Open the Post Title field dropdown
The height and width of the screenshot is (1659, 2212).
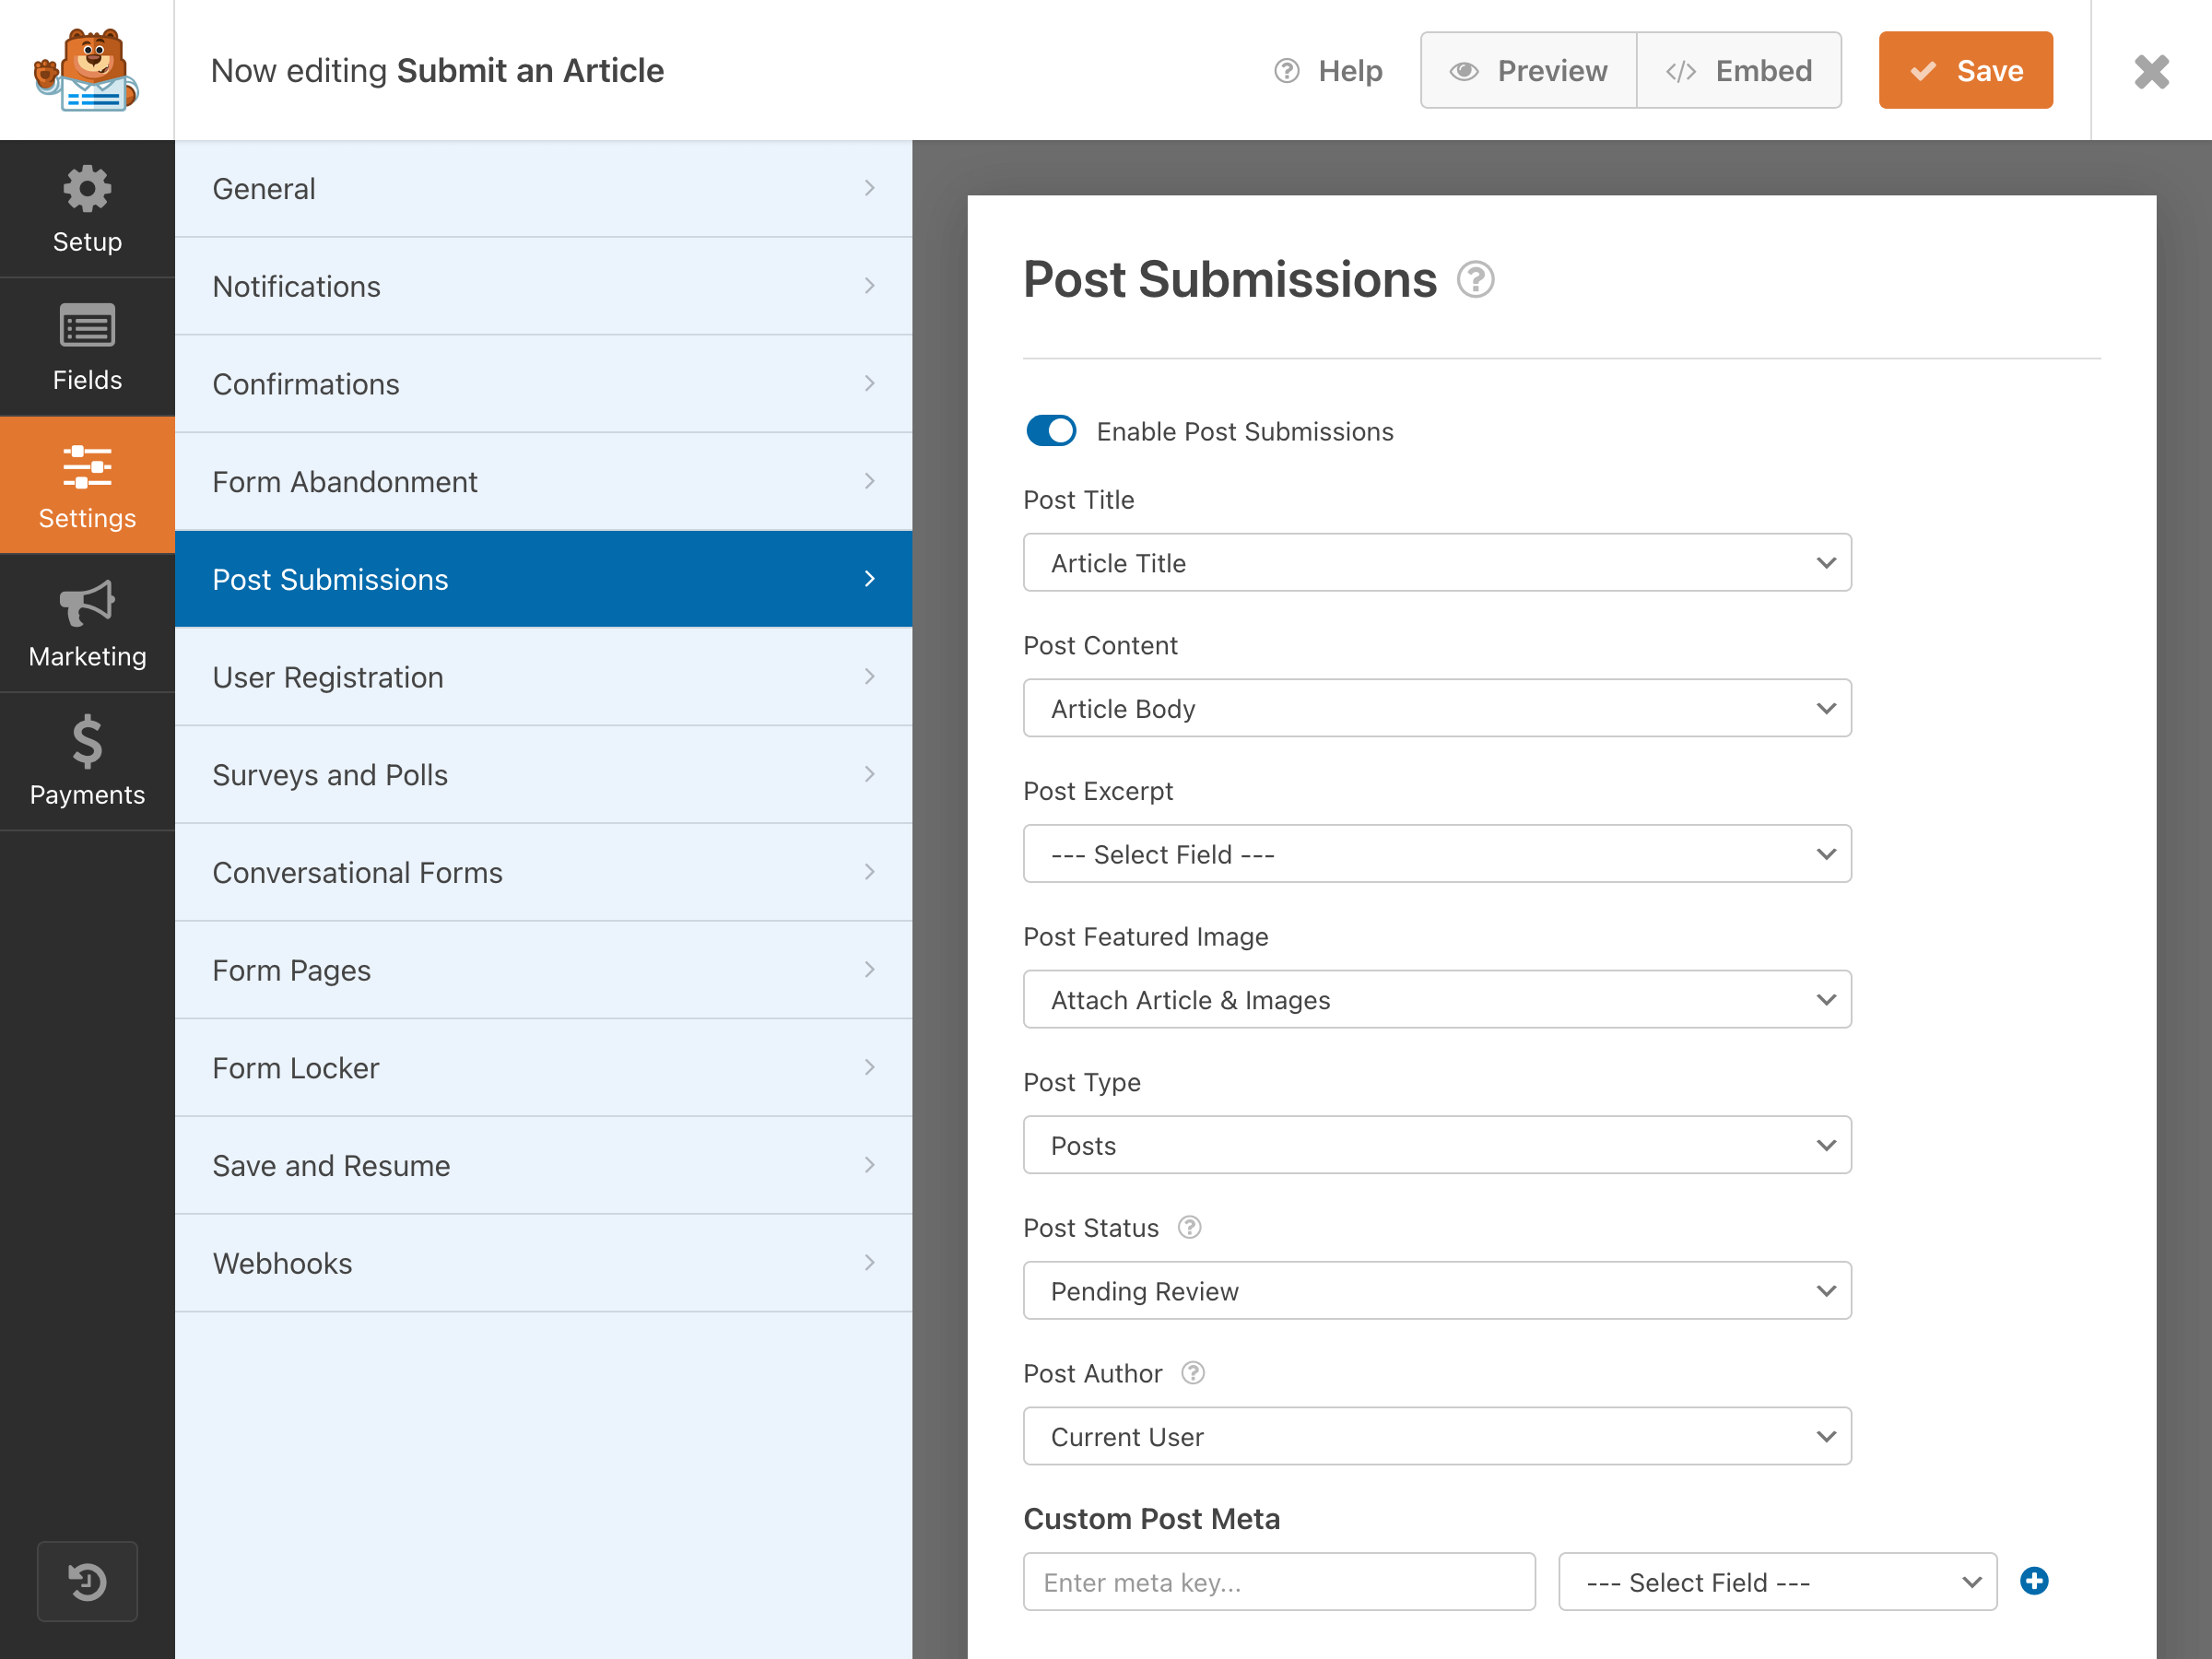(x=1435, y=563)
